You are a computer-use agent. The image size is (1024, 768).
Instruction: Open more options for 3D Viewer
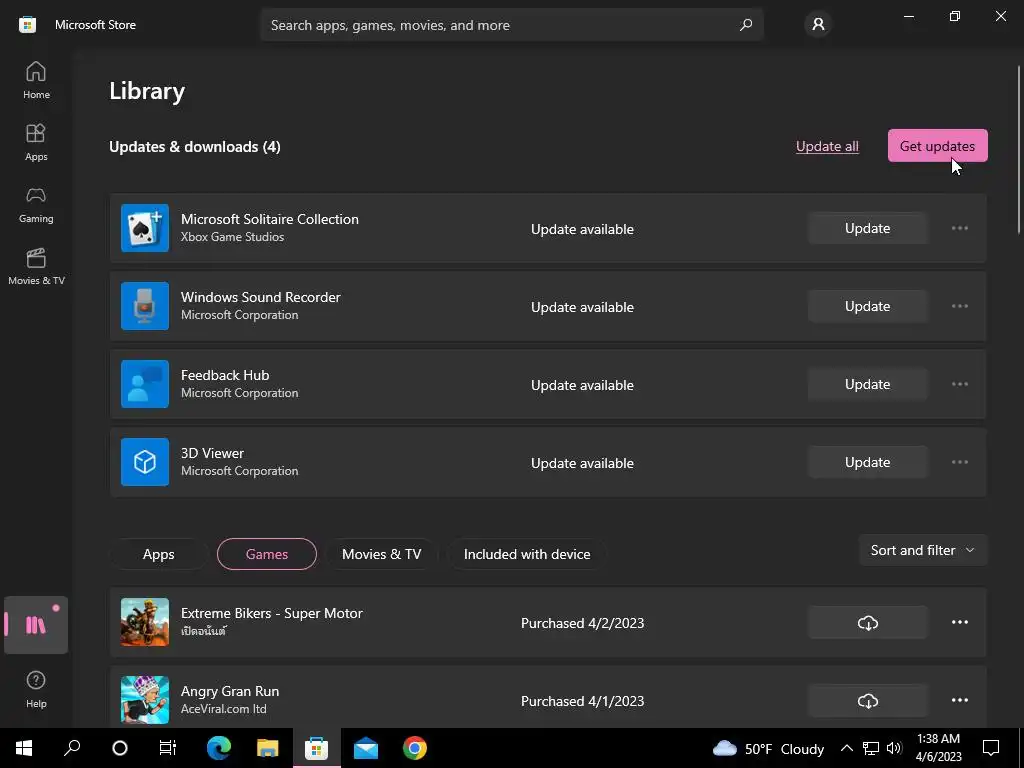pyautogui.click(x=959, y=462)
